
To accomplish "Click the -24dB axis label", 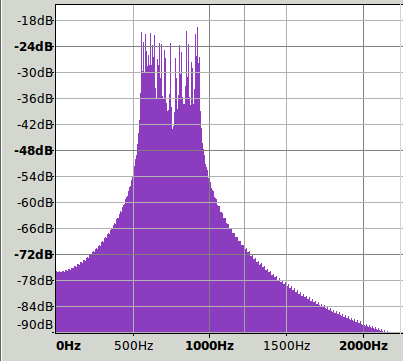I will (x=34, y=47).
